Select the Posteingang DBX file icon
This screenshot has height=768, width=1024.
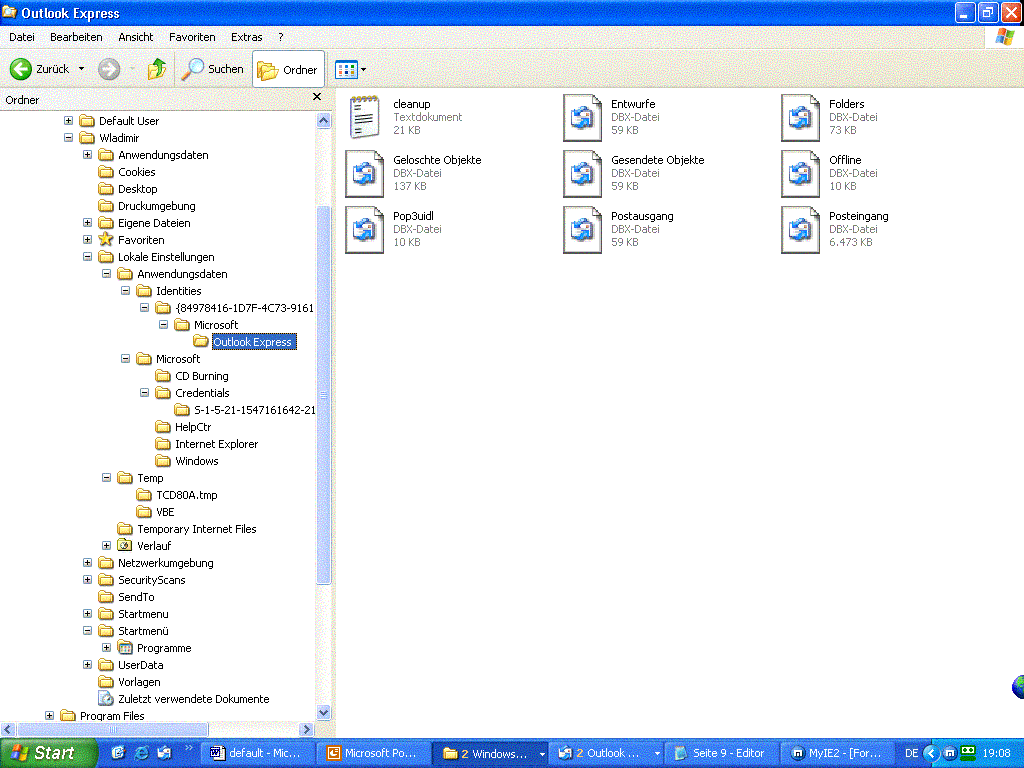coord(801,230)
